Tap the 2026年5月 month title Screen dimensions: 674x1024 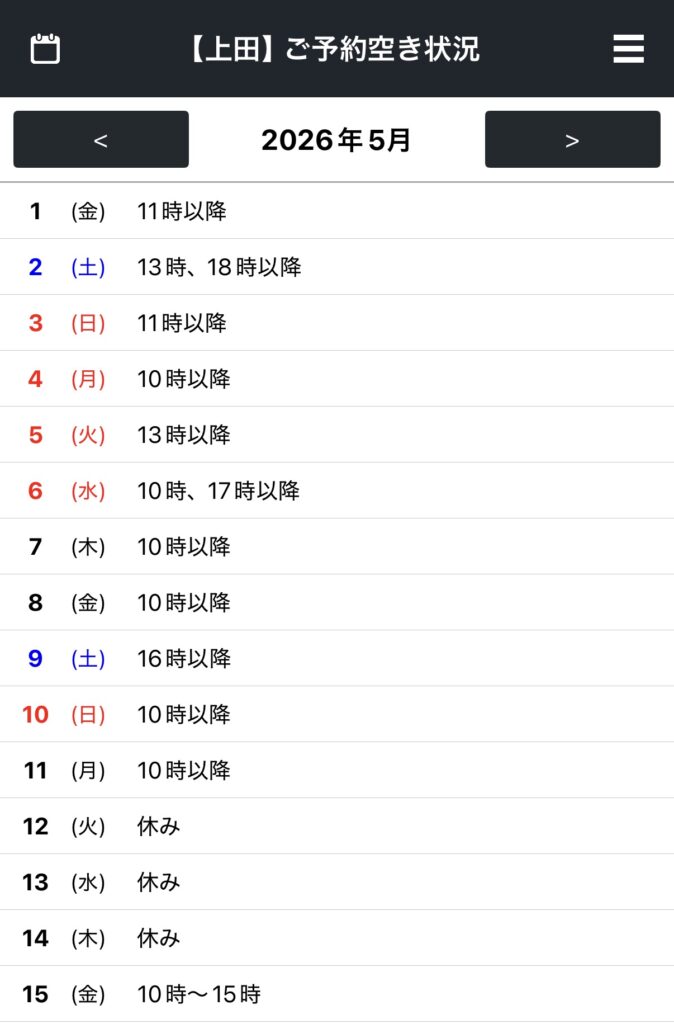click(336, 140)
